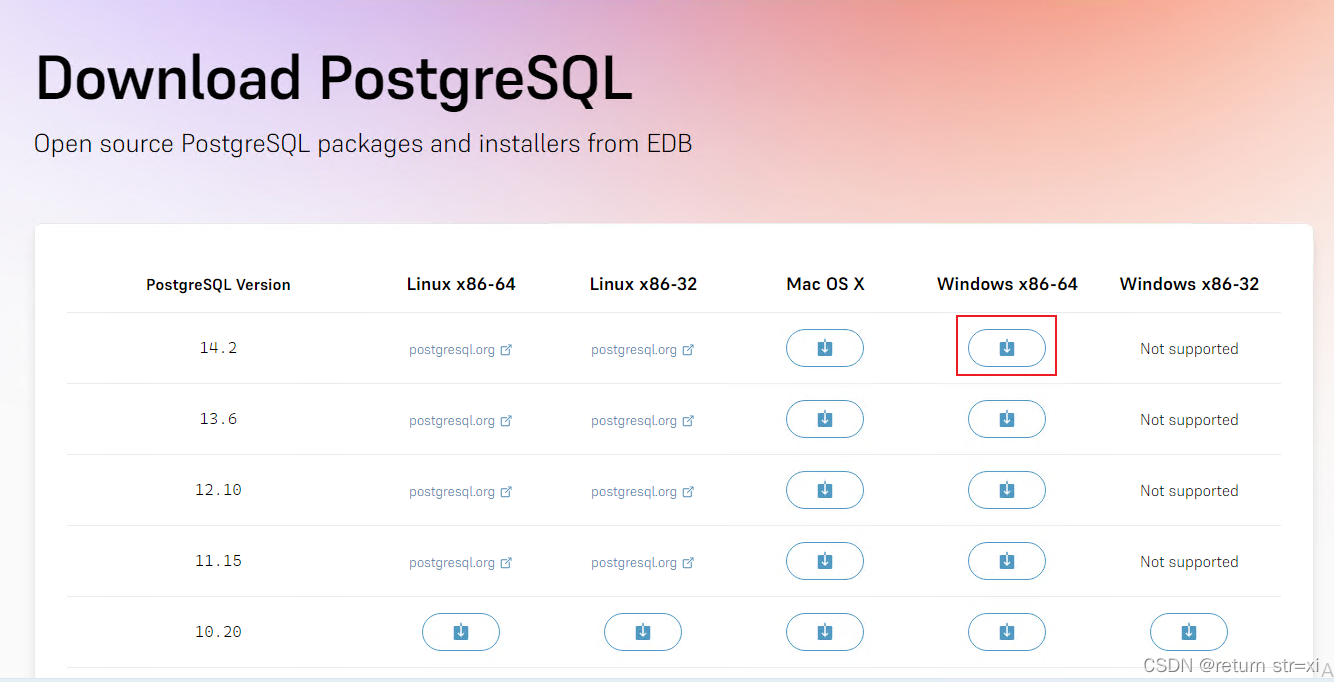This screenshot has height=682, width=1334.
Task: Download PostgreSQL 10.20 for Linux x86-64
Action: 461,632
